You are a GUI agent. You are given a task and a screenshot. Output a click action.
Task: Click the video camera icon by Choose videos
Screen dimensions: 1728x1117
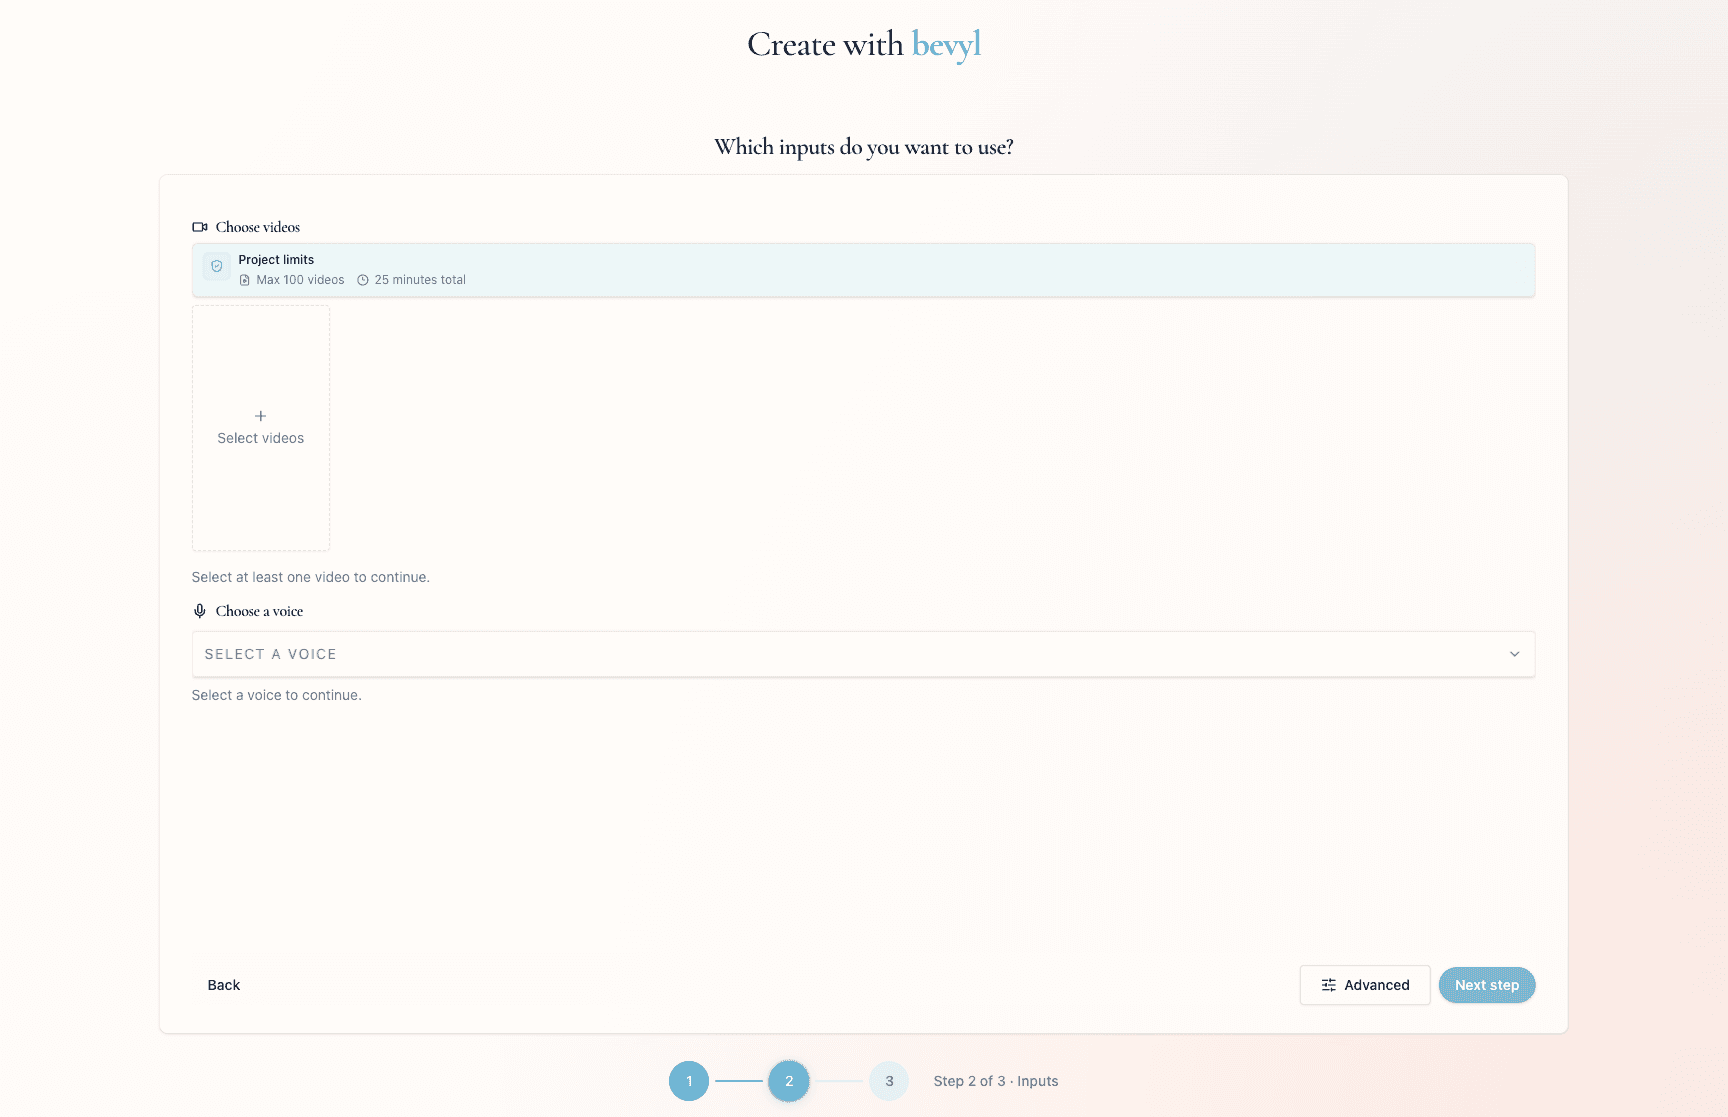(200, 227)
